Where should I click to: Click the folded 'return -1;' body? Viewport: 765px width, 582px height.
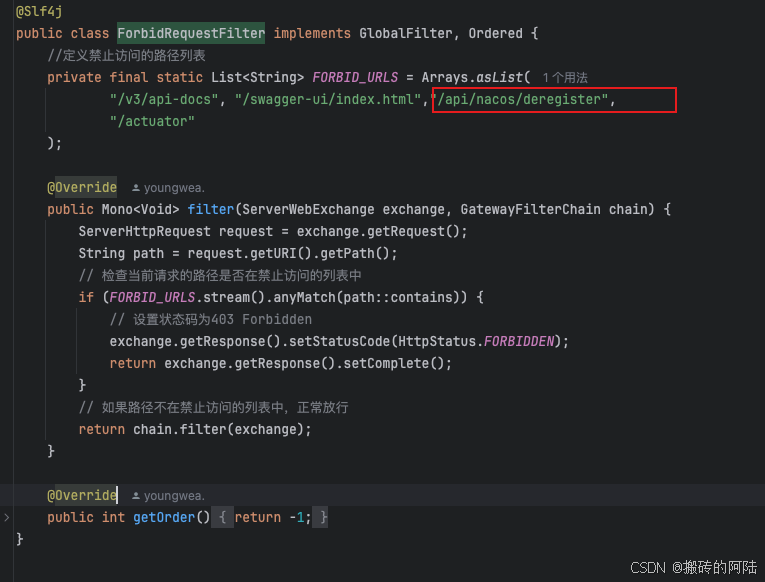(272, 517)
